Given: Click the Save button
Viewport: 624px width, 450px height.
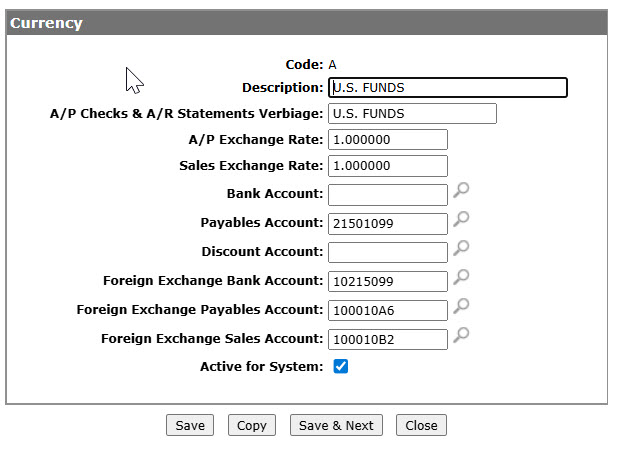Looking at the screenshot, I should [190, 425].
